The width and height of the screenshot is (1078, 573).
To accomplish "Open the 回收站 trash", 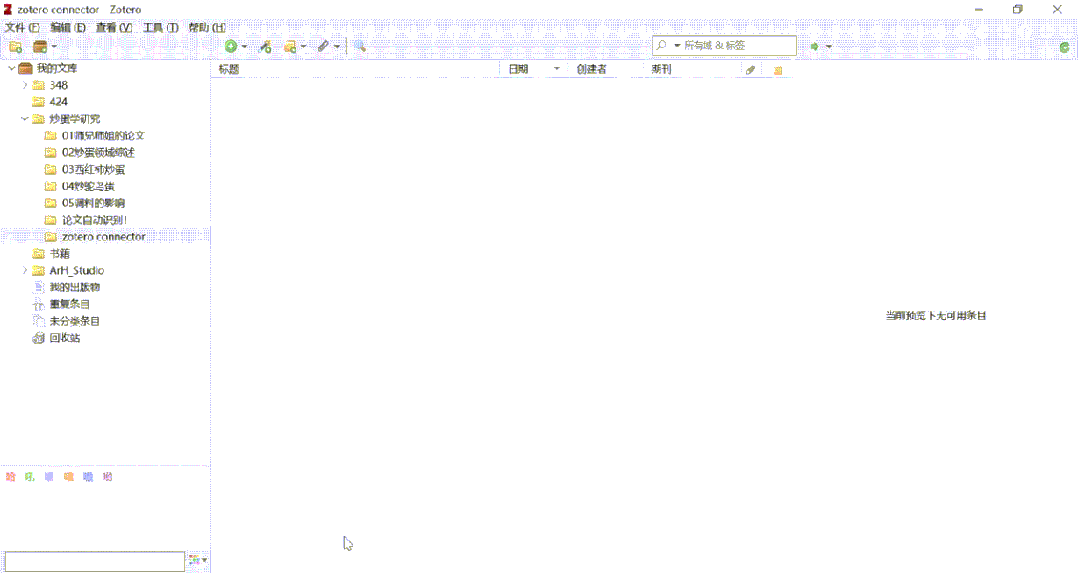I will 65,338.
